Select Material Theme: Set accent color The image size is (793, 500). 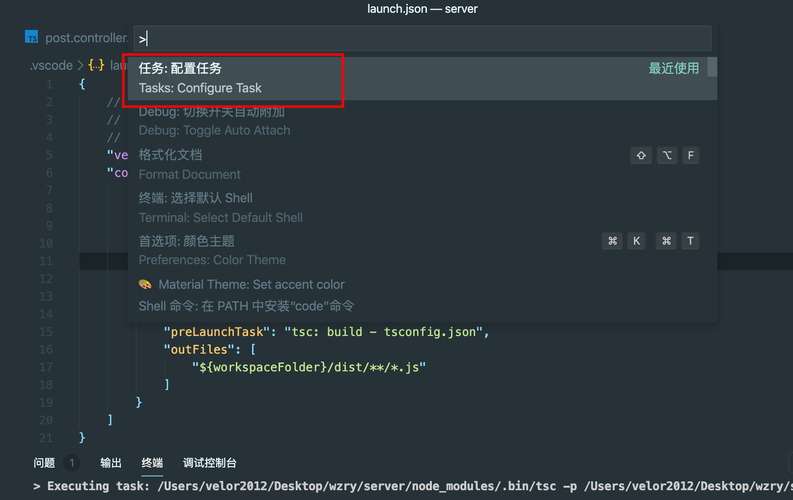coord(422,284)
